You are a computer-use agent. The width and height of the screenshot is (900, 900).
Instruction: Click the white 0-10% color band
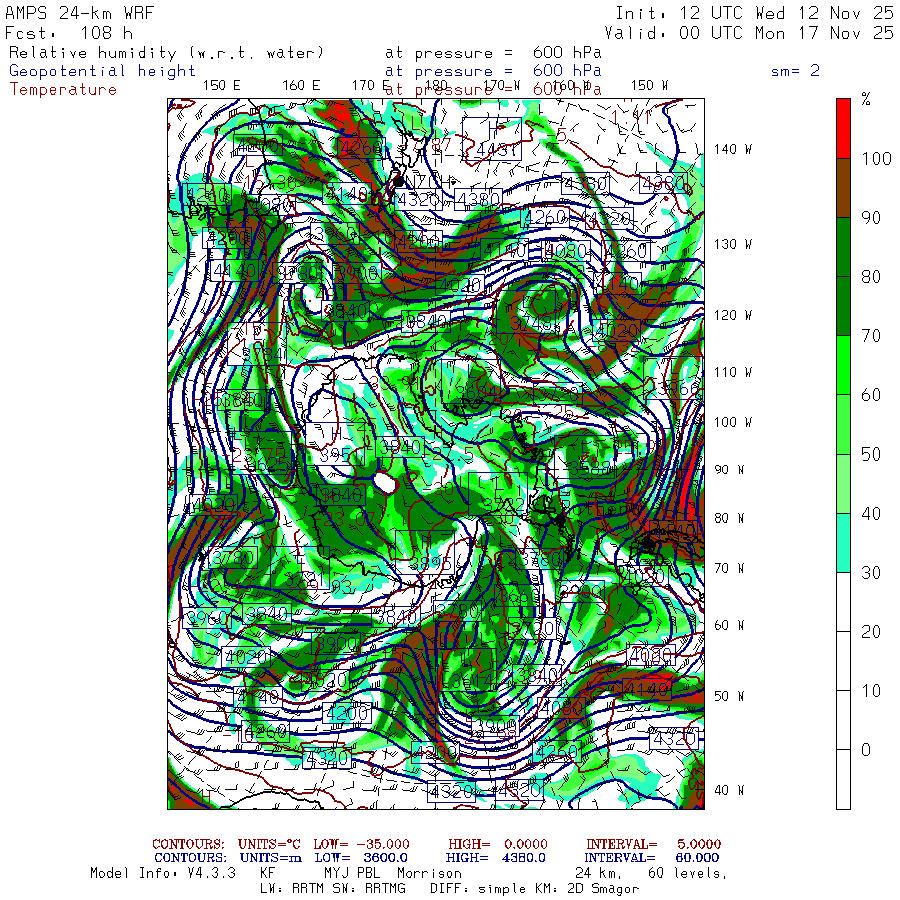point(843,720)
